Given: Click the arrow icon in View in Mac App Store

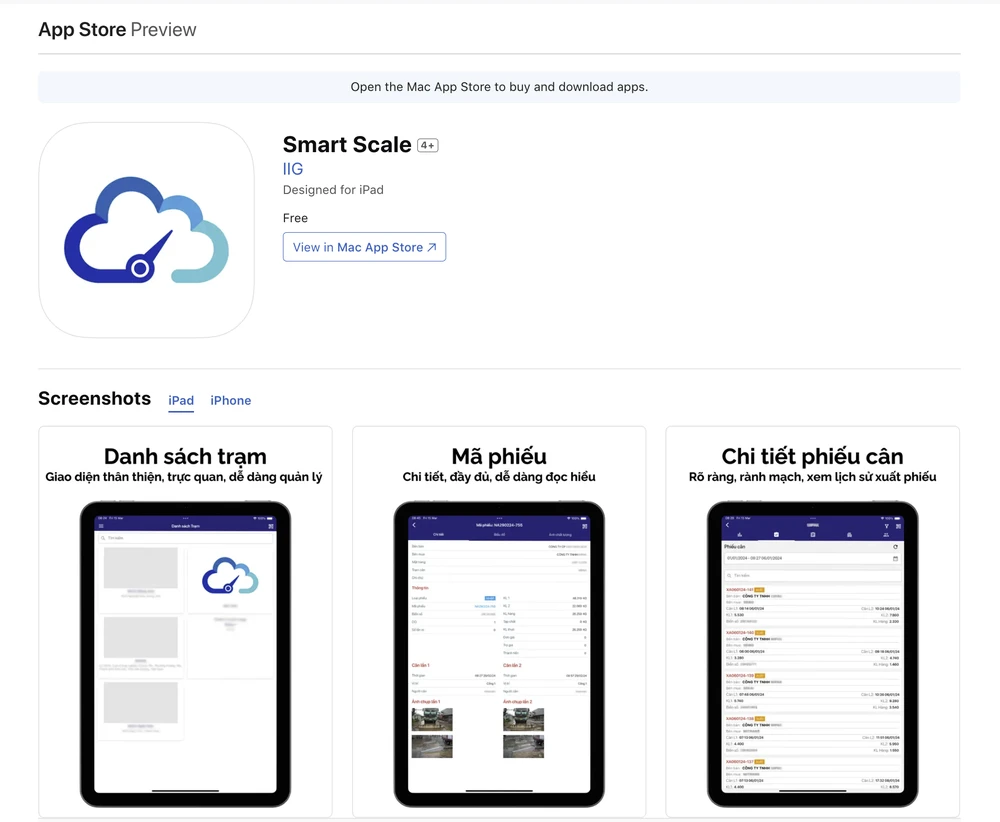Looking at the screenshot, I should 432,247.
